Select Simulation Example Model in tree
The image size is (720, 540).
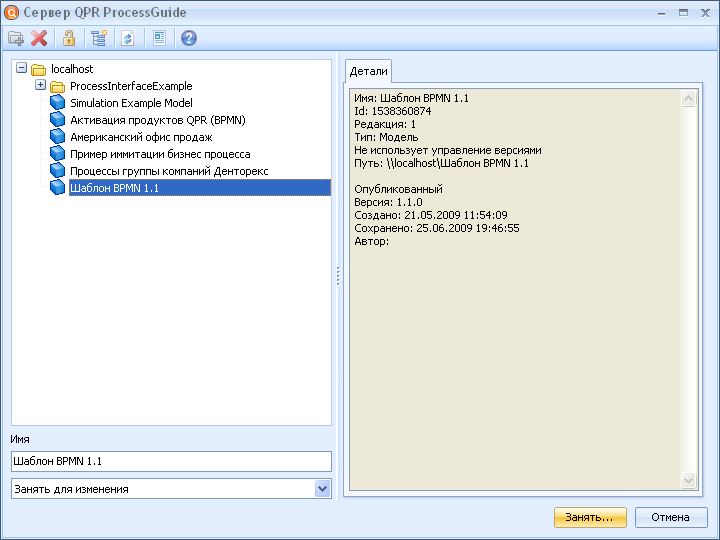pyautogui.click(x=131, y=103)
